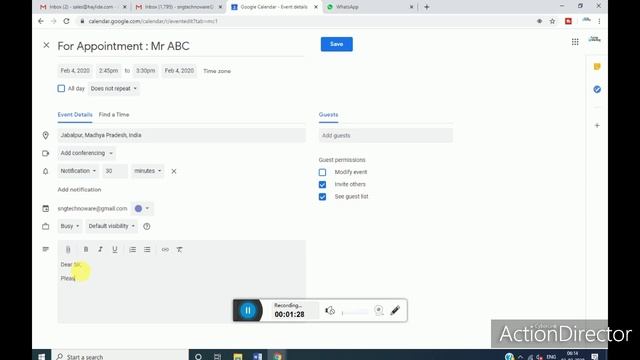Click the Save button
Image resolution: width=640 pixels, height=360 pixels.
[x=336, y=44]
